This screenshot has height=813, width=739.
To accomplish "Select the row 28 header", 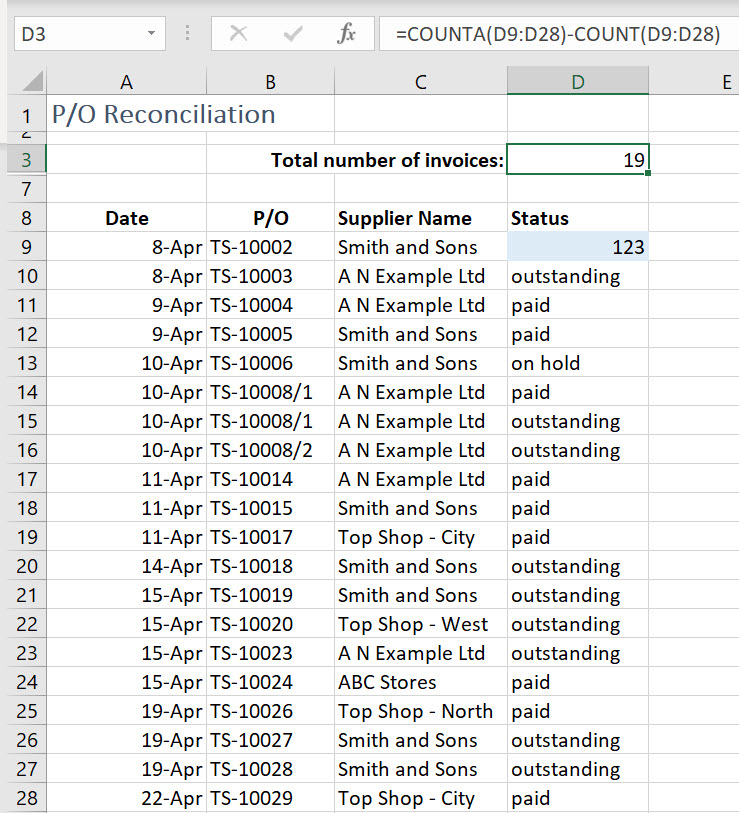I will pos(27,798).
